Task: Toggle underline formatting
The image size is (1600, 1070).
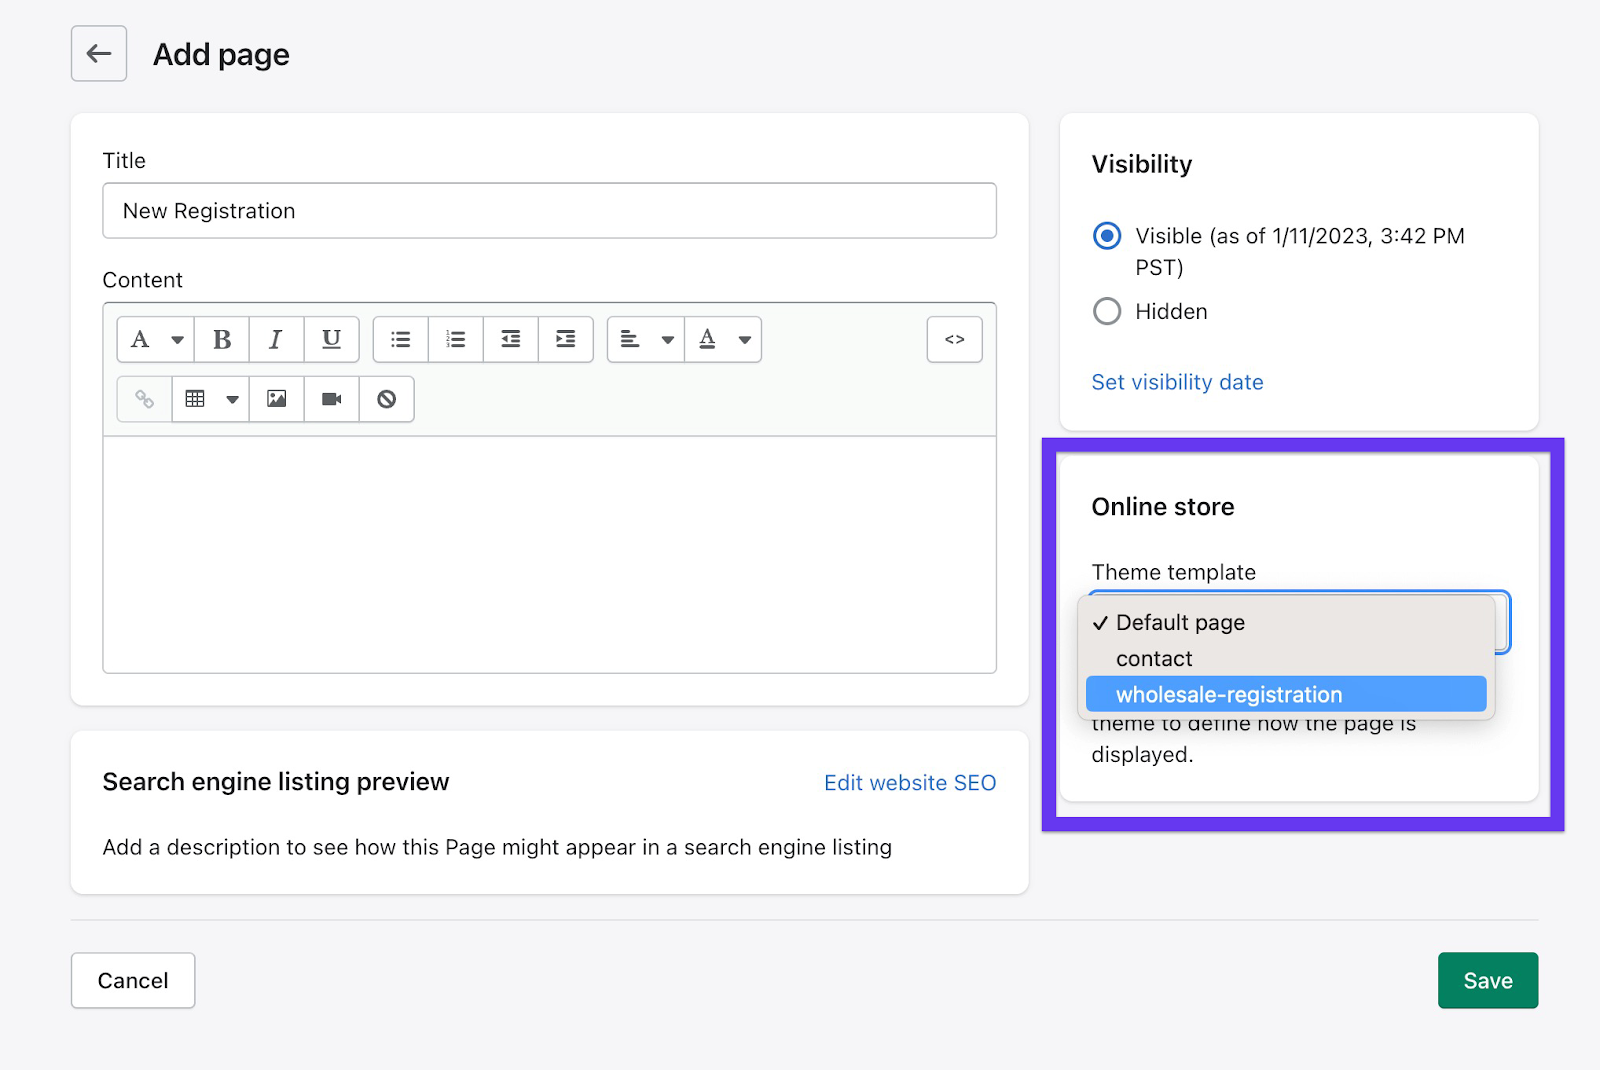Action: coord(331,340)
